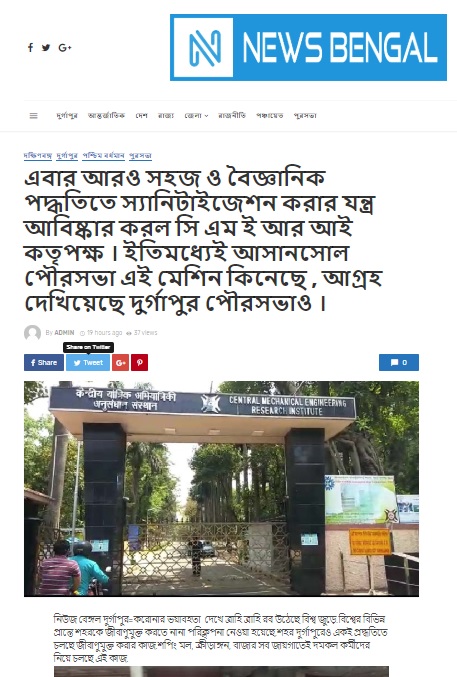Open the দুর্গাপুর nav menu item
Image resolution: width=457 pixels, height=677 pixels.
67,116
